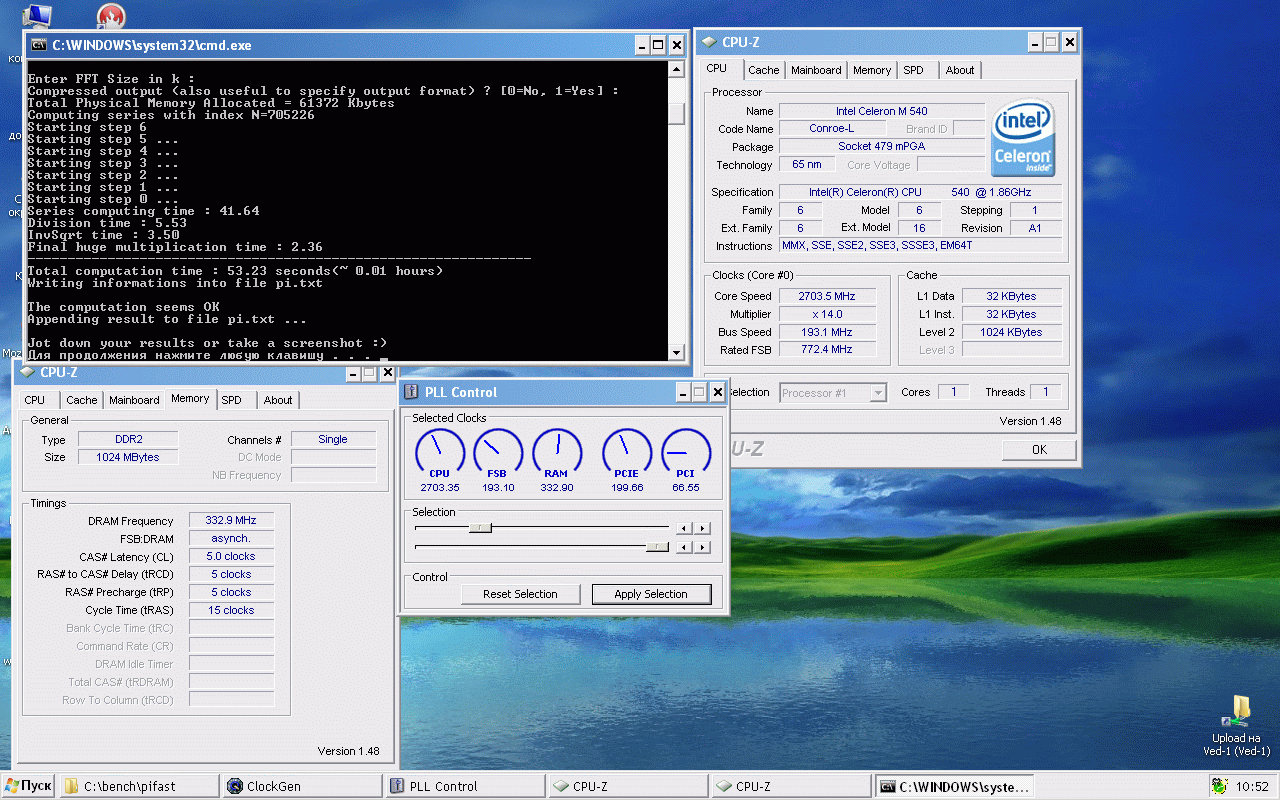1280x800 pixels.
Task: Click the lower PLL selection slider thumb
Action: click(657, 546)
